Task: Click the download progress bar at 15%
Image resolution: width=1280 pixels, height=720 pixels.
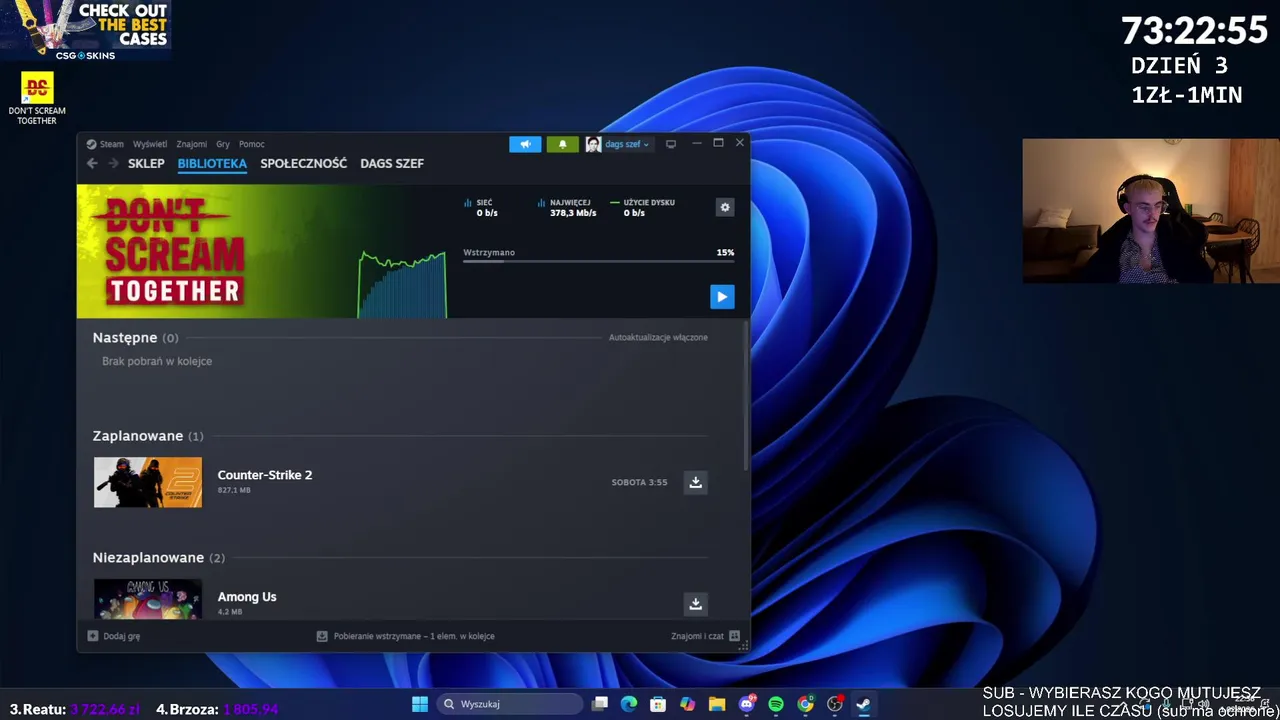Action: pyautogui.click(x=598, y=261)
